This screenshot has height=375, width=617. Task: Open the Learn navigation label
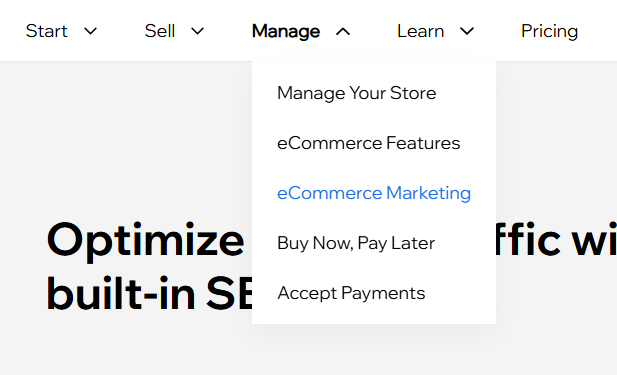point(421,31)
